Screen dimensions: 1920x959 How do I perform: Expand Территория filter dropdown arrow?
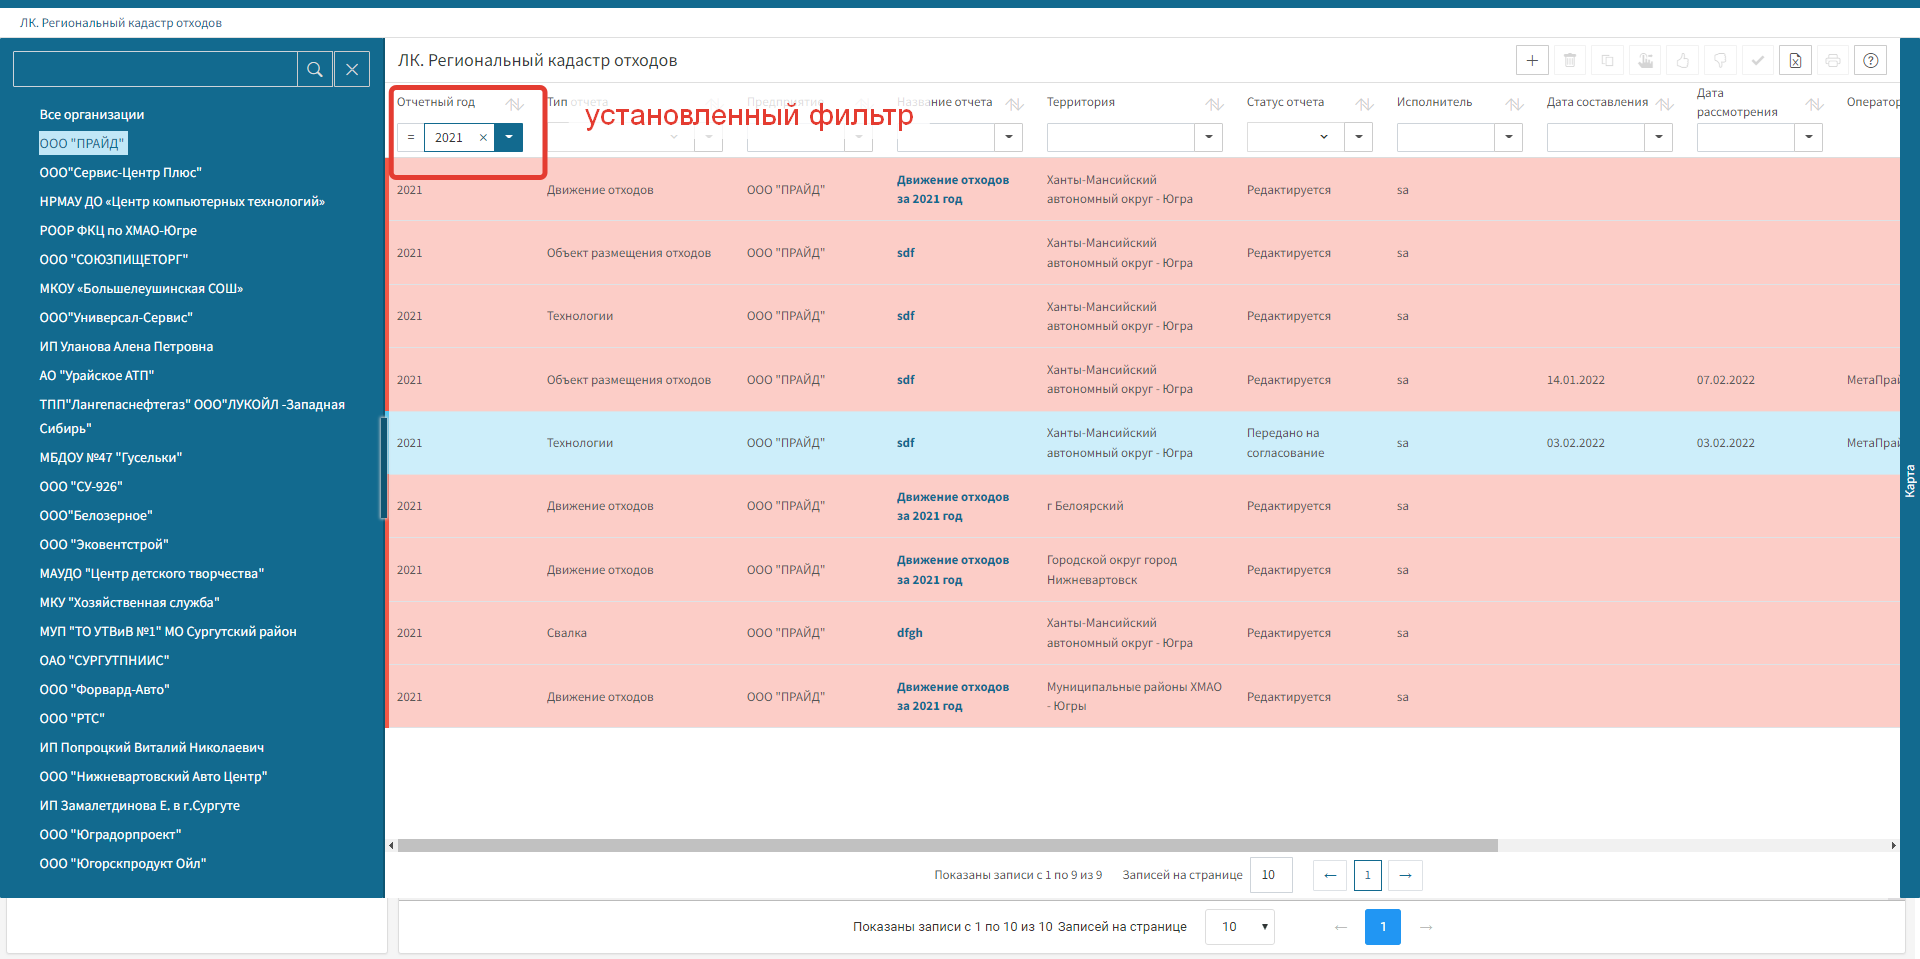click(x=1209, y=137)
